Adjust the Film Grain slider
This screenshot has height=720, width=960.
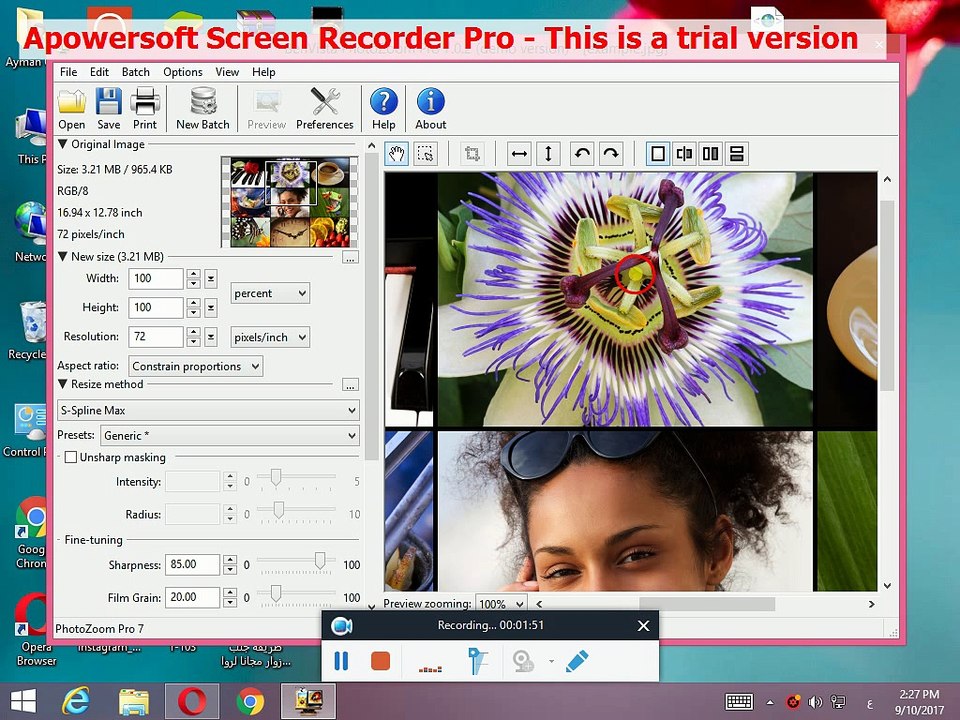276,593
